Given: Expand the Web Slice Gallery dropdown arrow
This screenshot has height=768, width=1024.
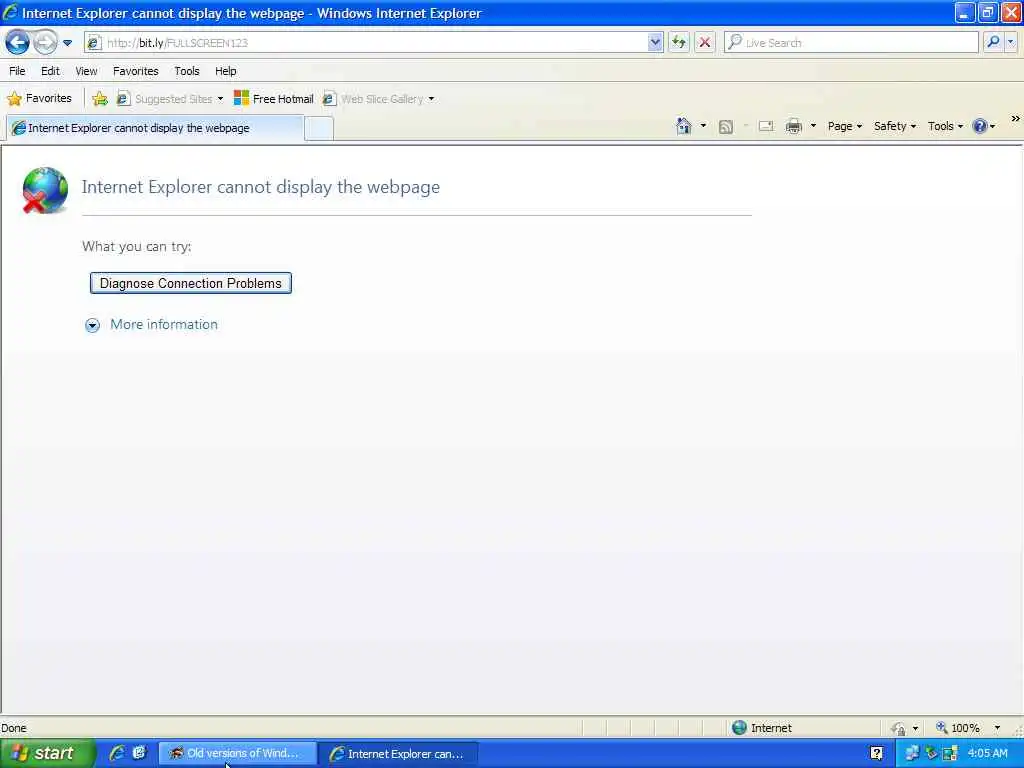Looking at the screenshot, I should (x=431, y=99).
